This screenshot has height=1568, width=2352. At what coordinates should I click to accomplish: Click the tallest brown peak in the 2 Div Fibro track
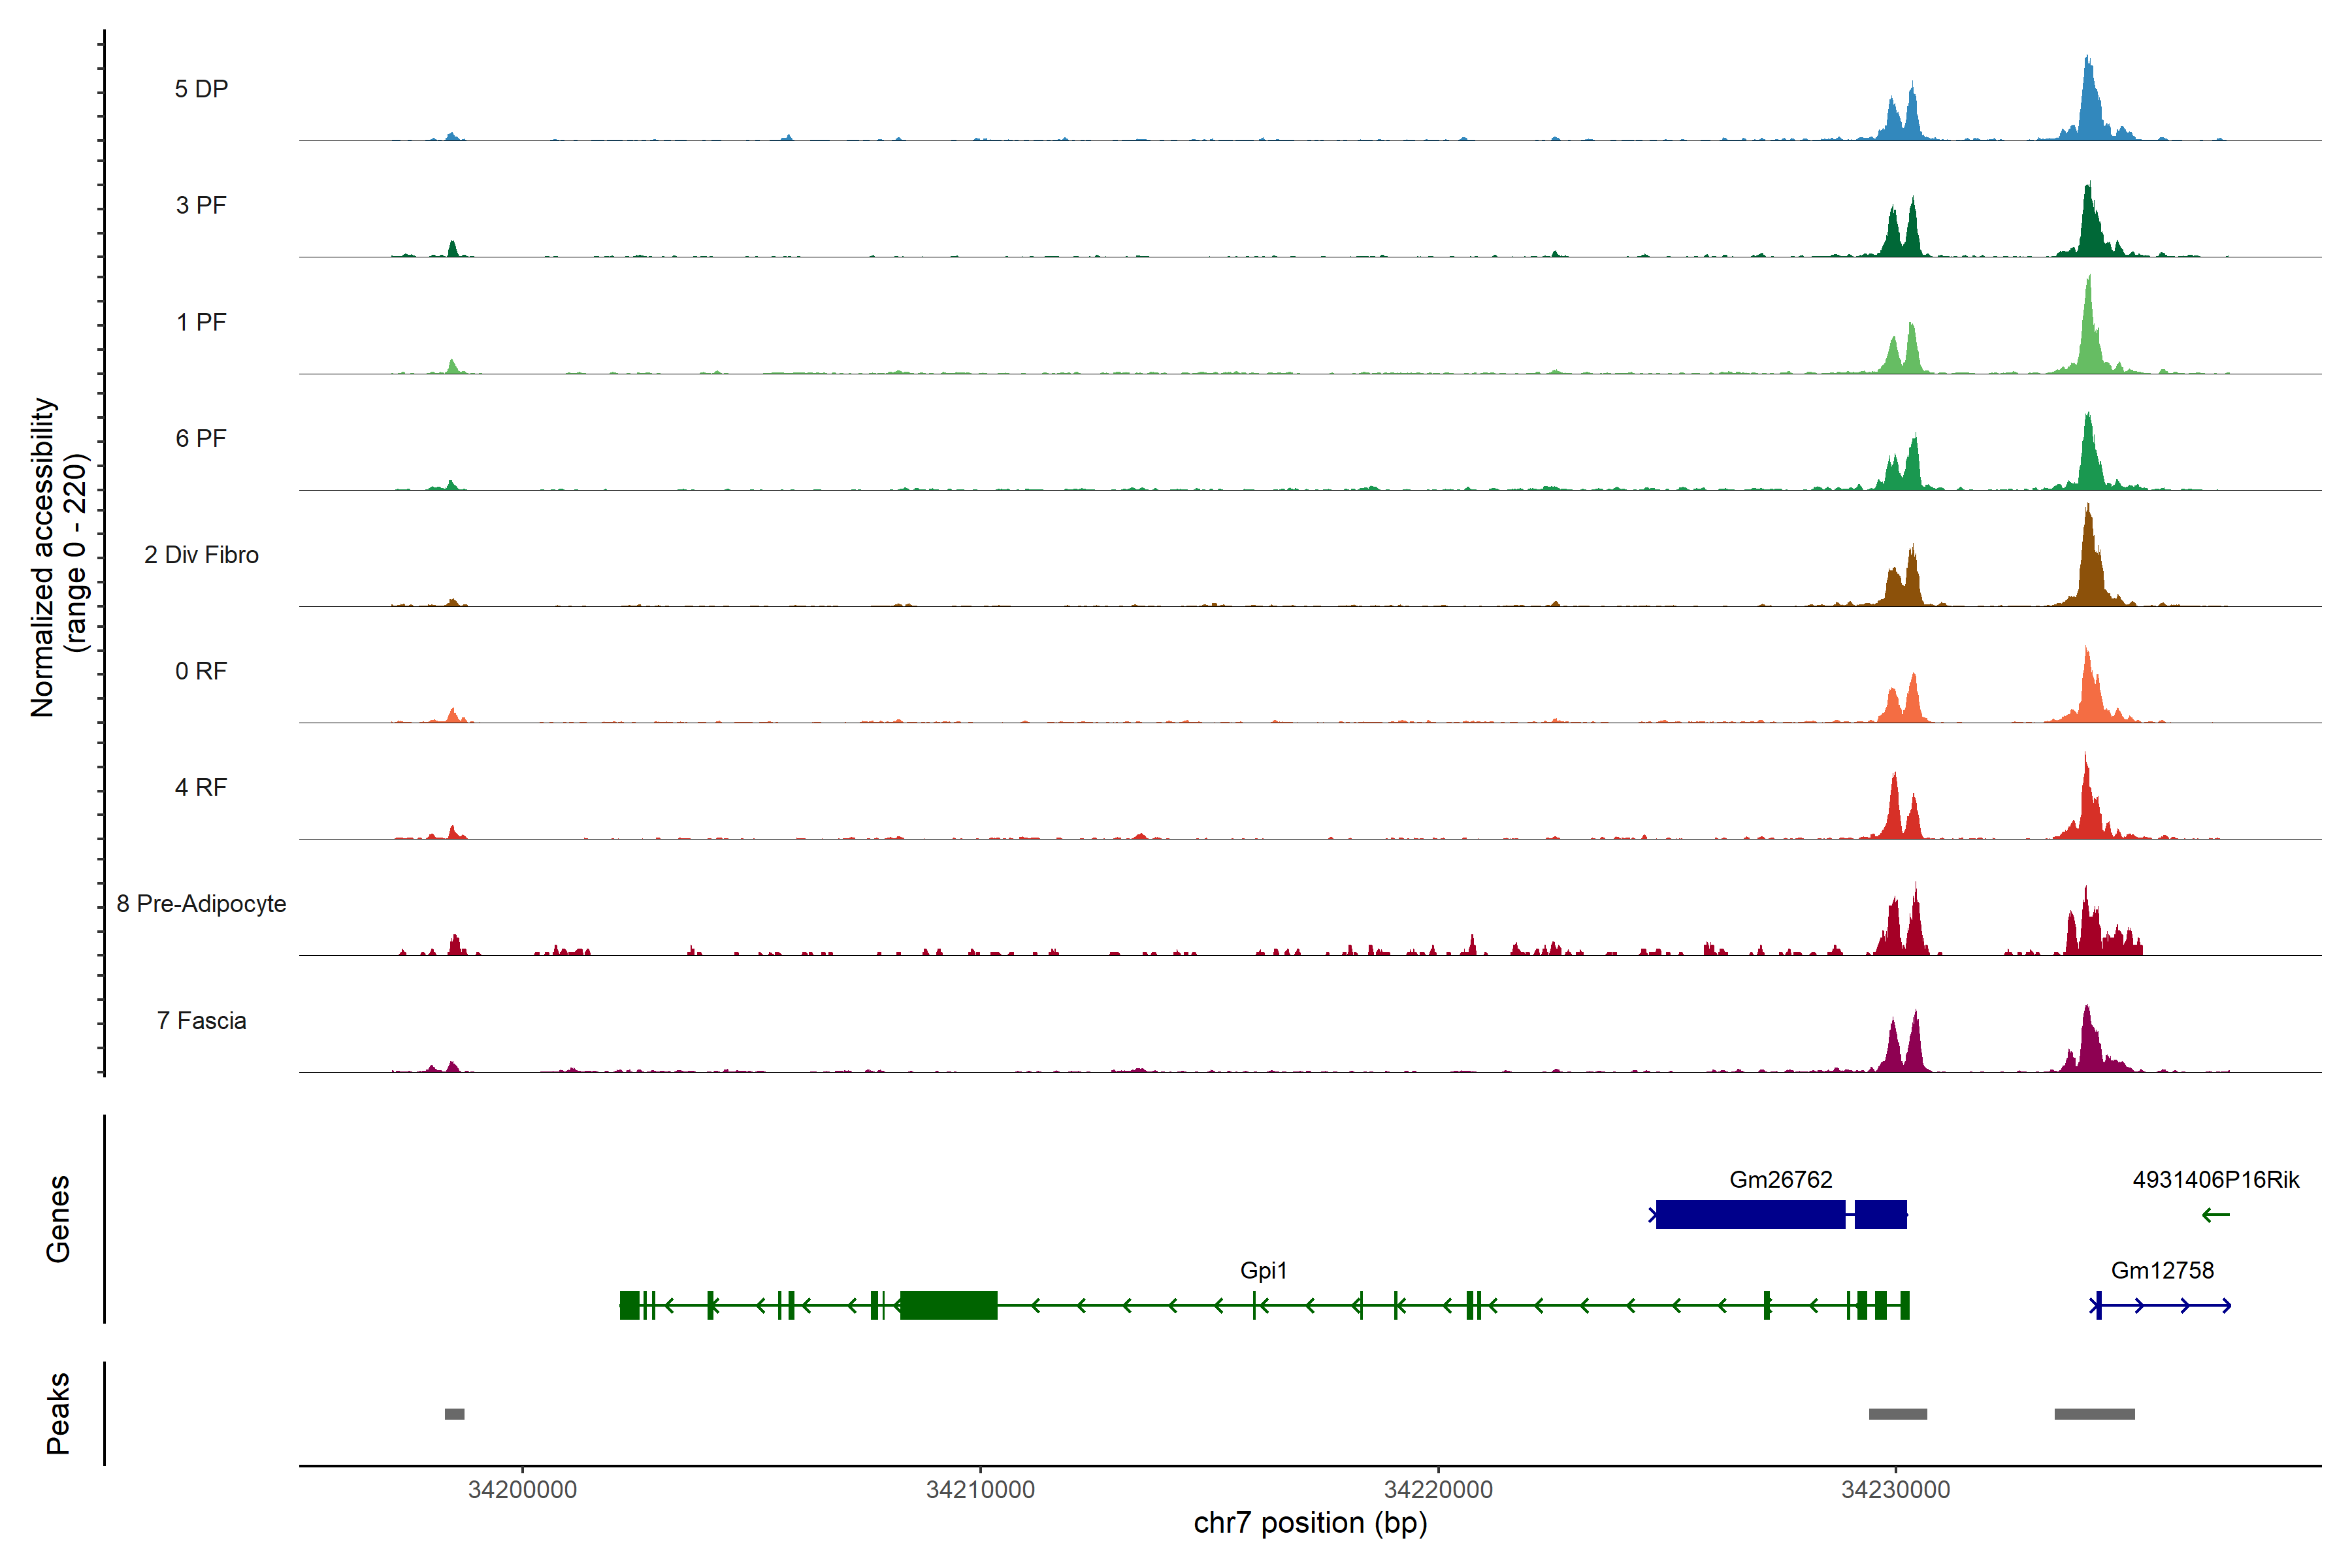pos(2088,560)
